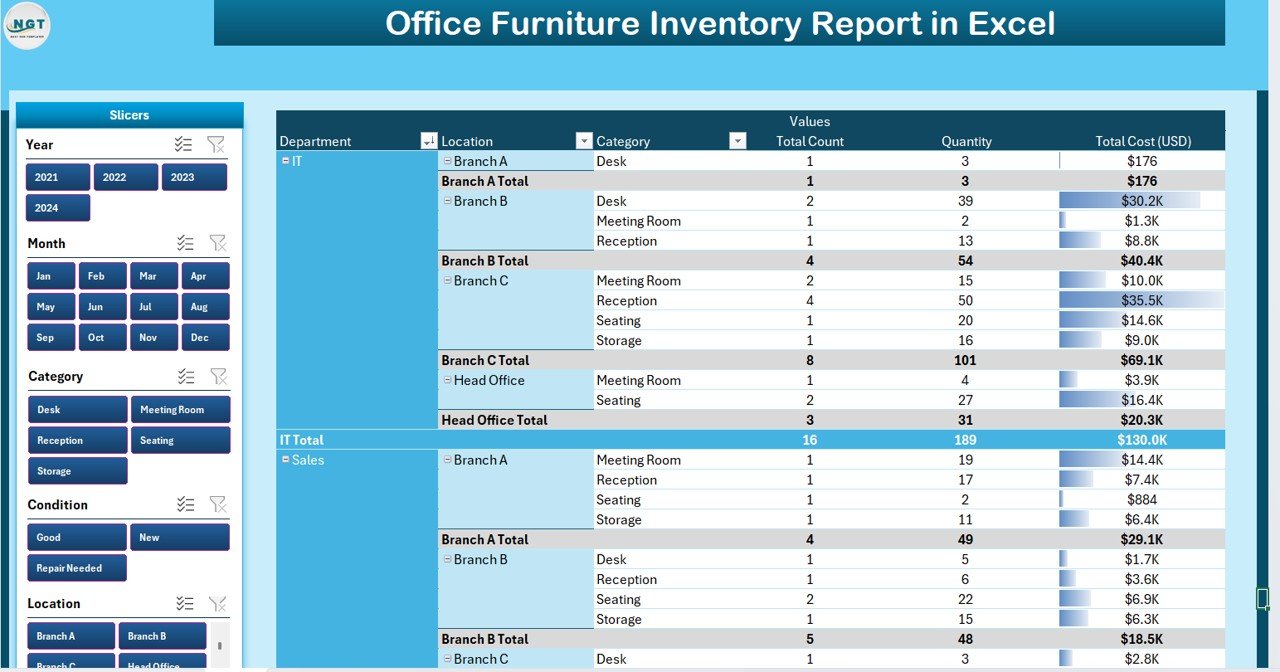Toggle multi-select on the Location slicer
This screenshot has width=1280, height=672.
tap(185, 603)
